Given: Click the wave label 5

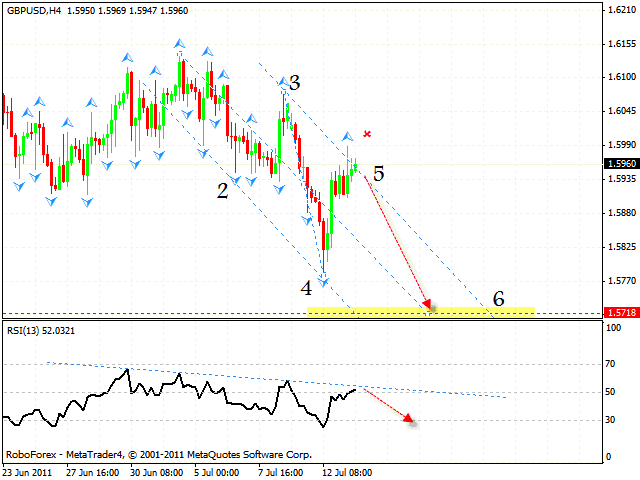Looking at the screenshot, I should pos(378,173).
